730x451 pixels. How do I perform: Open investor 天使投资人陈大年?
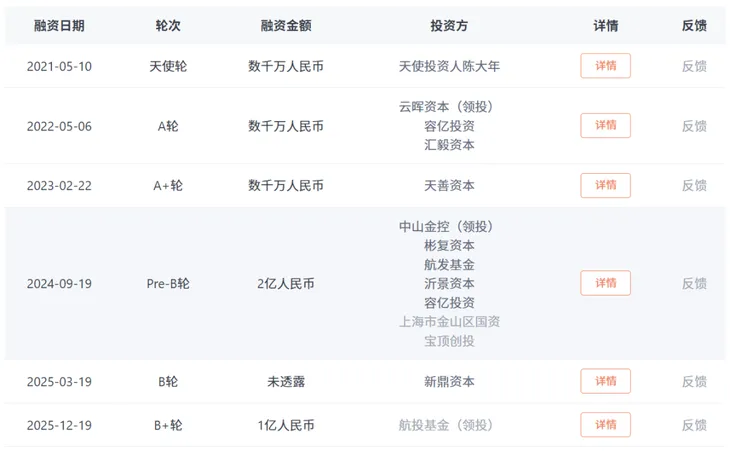[x=449, y=66]
